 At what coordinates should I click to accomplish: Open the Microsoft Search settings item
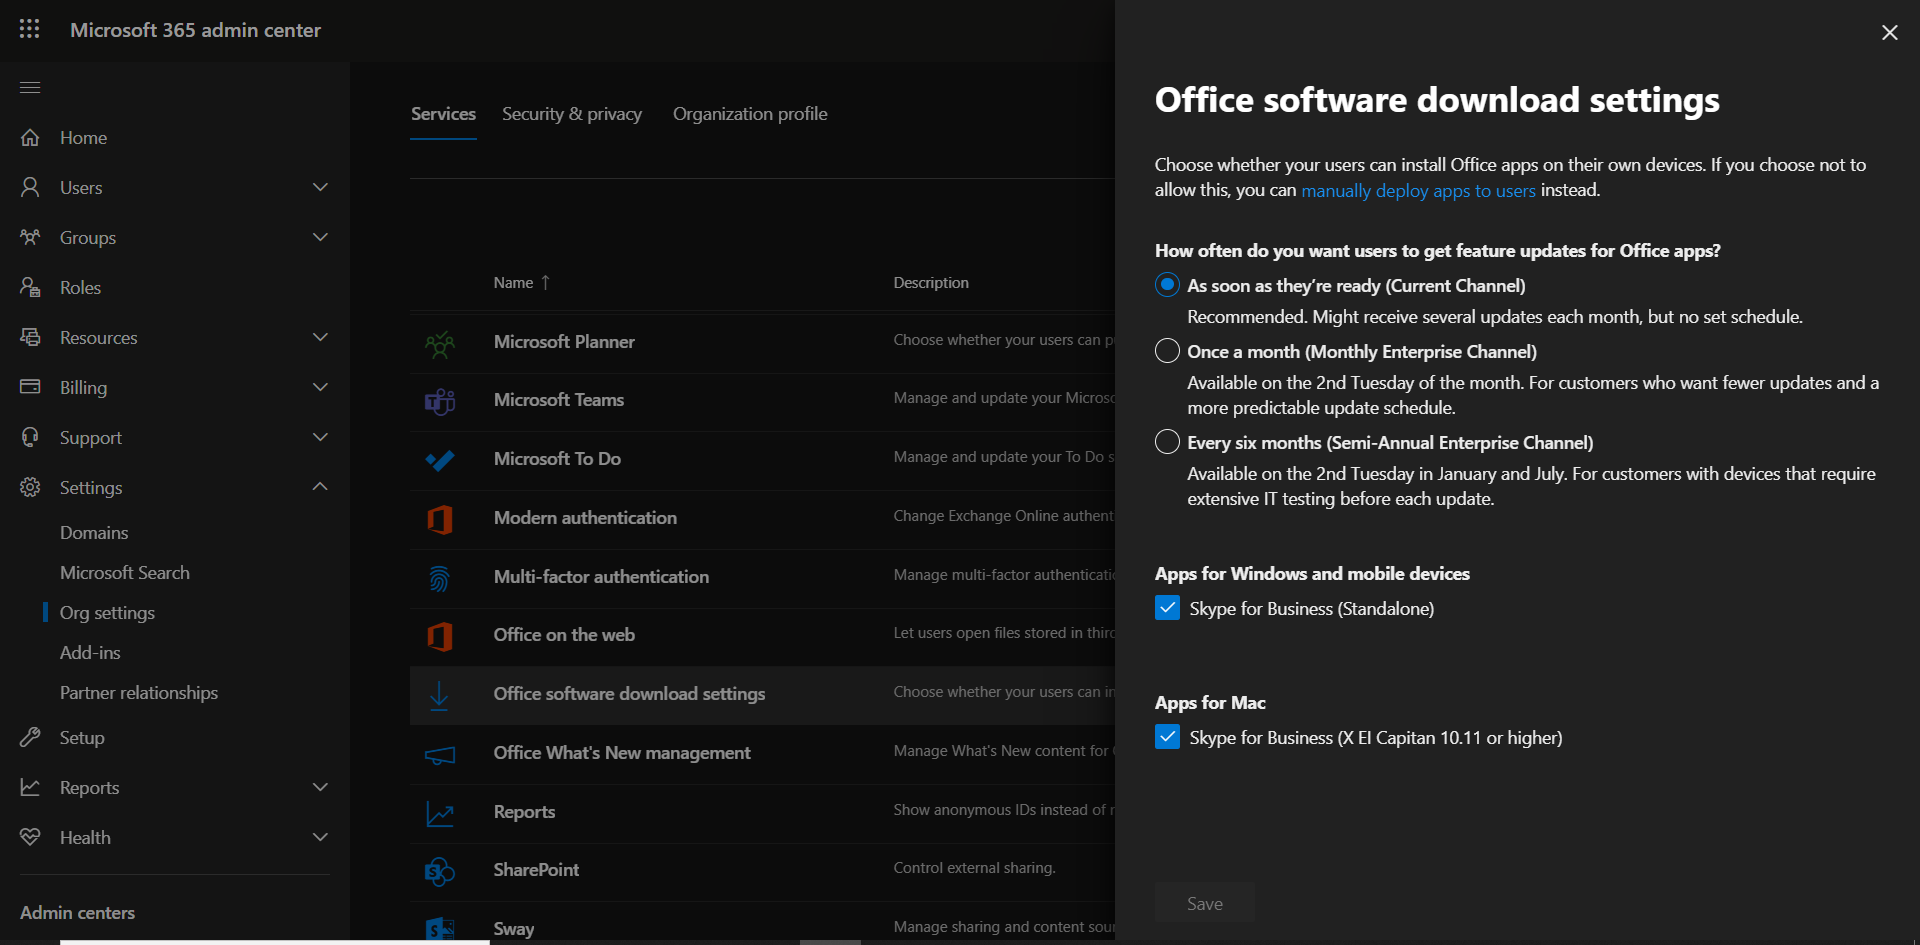(125, 573)
